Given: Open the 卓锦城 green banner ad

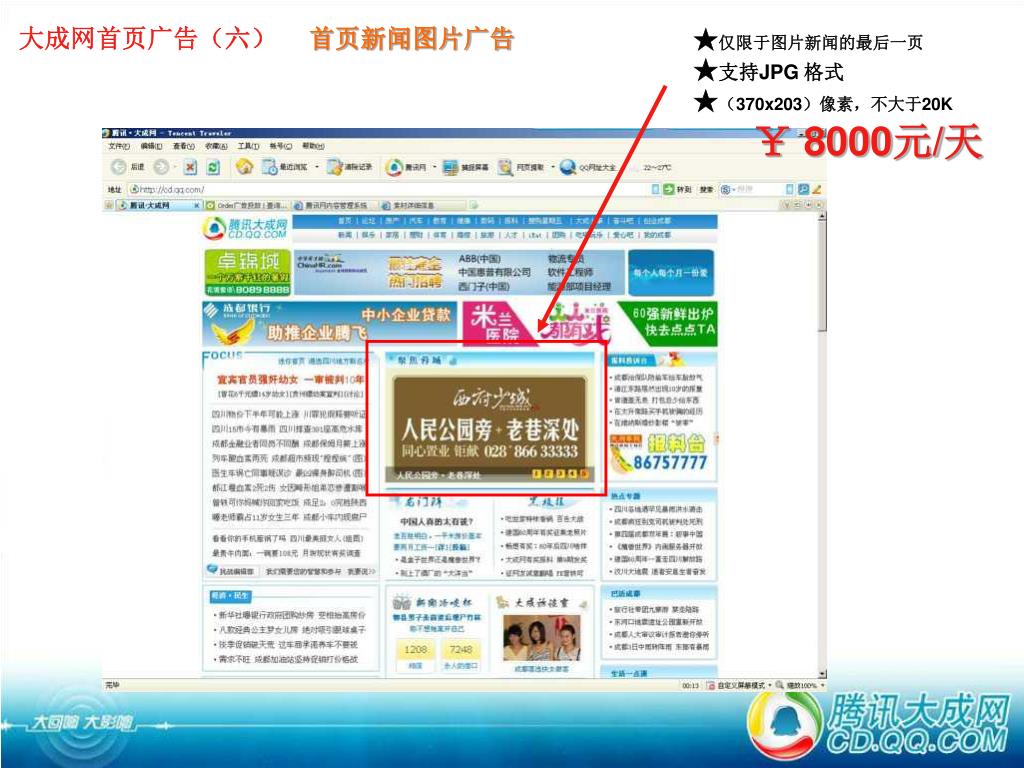Looking at the screenshot, I should [248, 272].
